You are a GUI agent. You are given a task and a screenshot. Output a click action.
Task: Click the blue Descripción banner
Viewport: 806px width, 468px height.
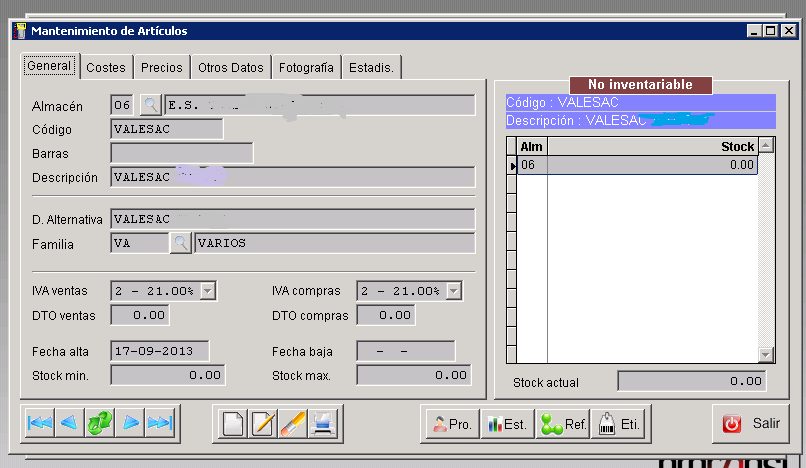tap(640, 120)
